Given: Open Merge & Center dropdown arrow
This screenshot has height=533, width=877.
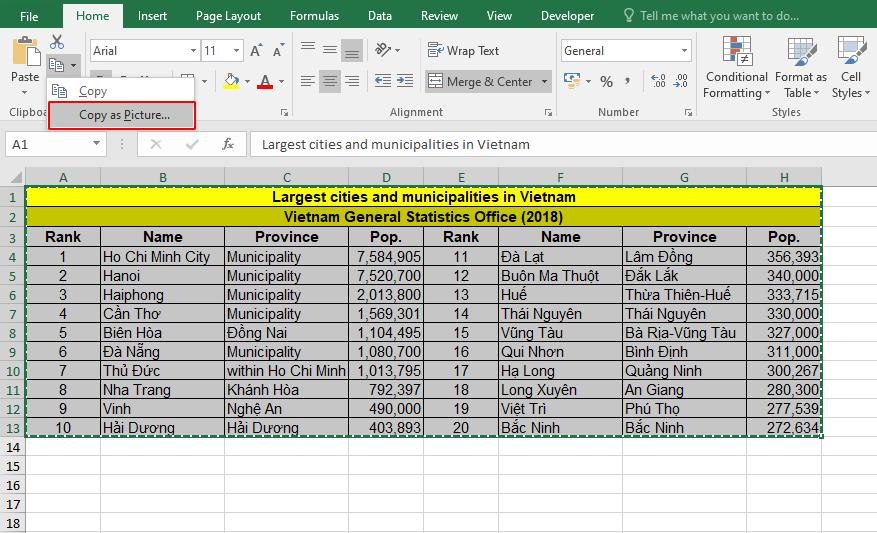Looking at the screenshot, I should (x=544, y=82).
